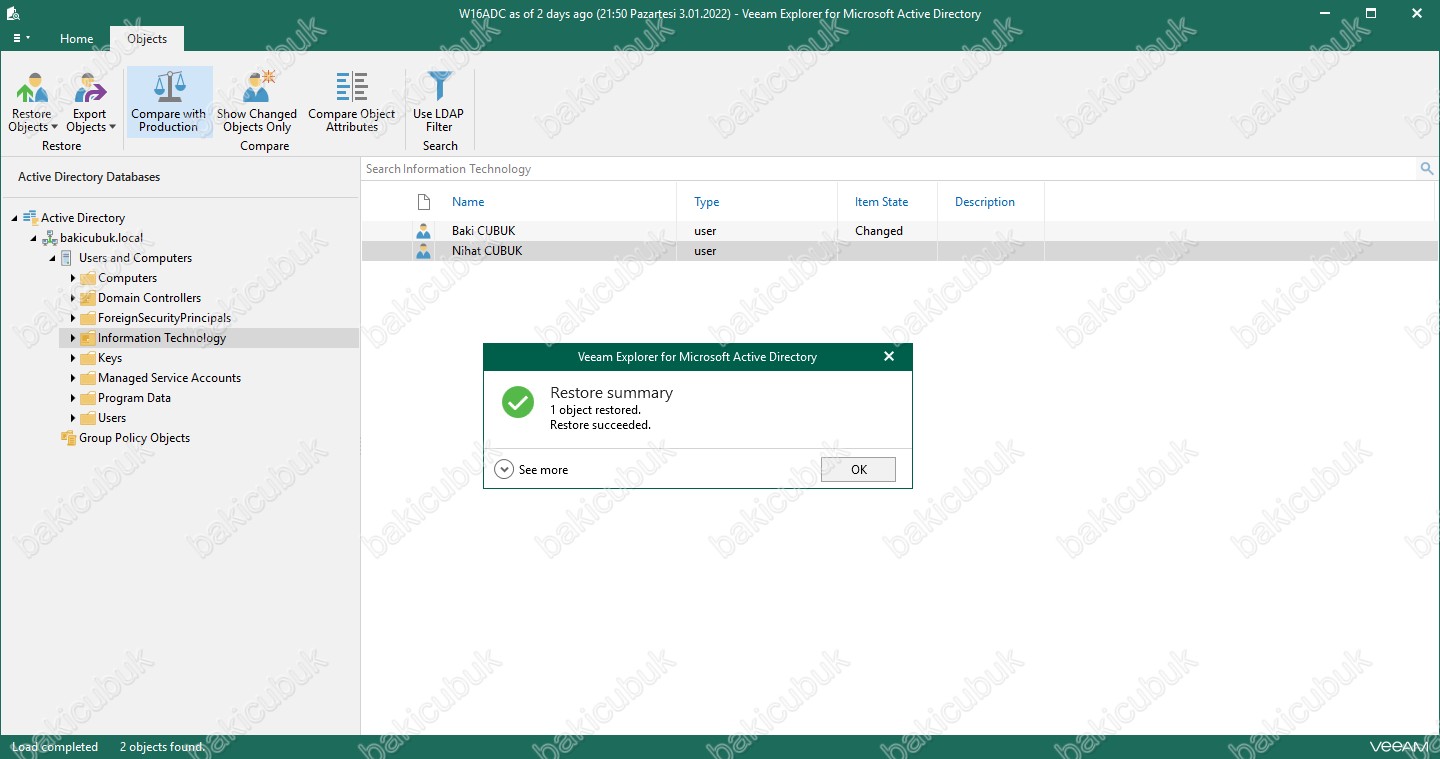Select the Program Data tree item
Screen dimensions: 1440x759
pyautogui.click(x=134, y=398)
